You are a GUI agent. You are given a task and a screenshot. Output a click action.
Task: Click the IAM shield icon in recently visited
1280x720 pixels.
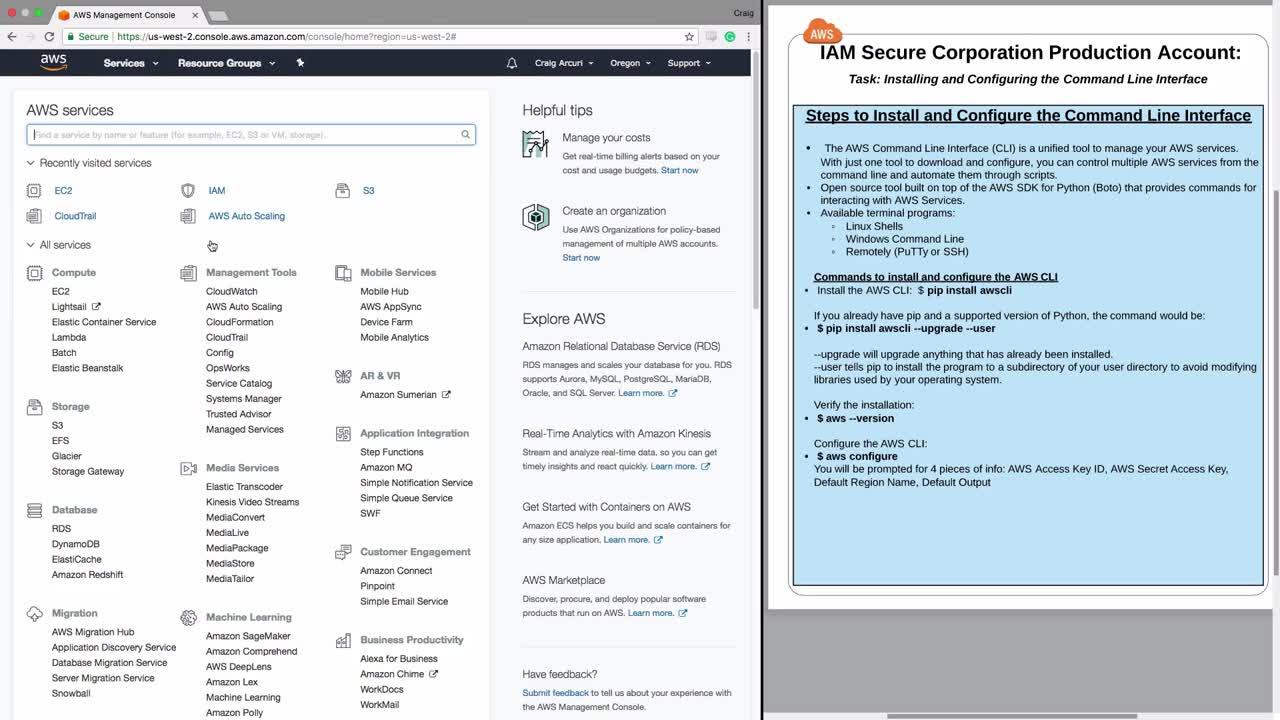(x=188, y=190)
